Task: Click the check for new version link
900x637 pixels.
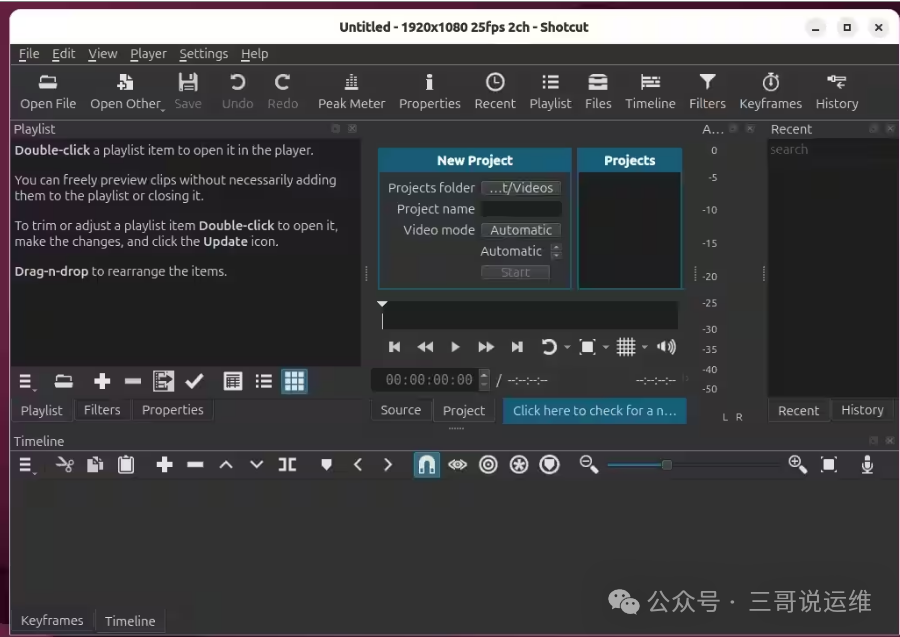Action: [594, 410]
